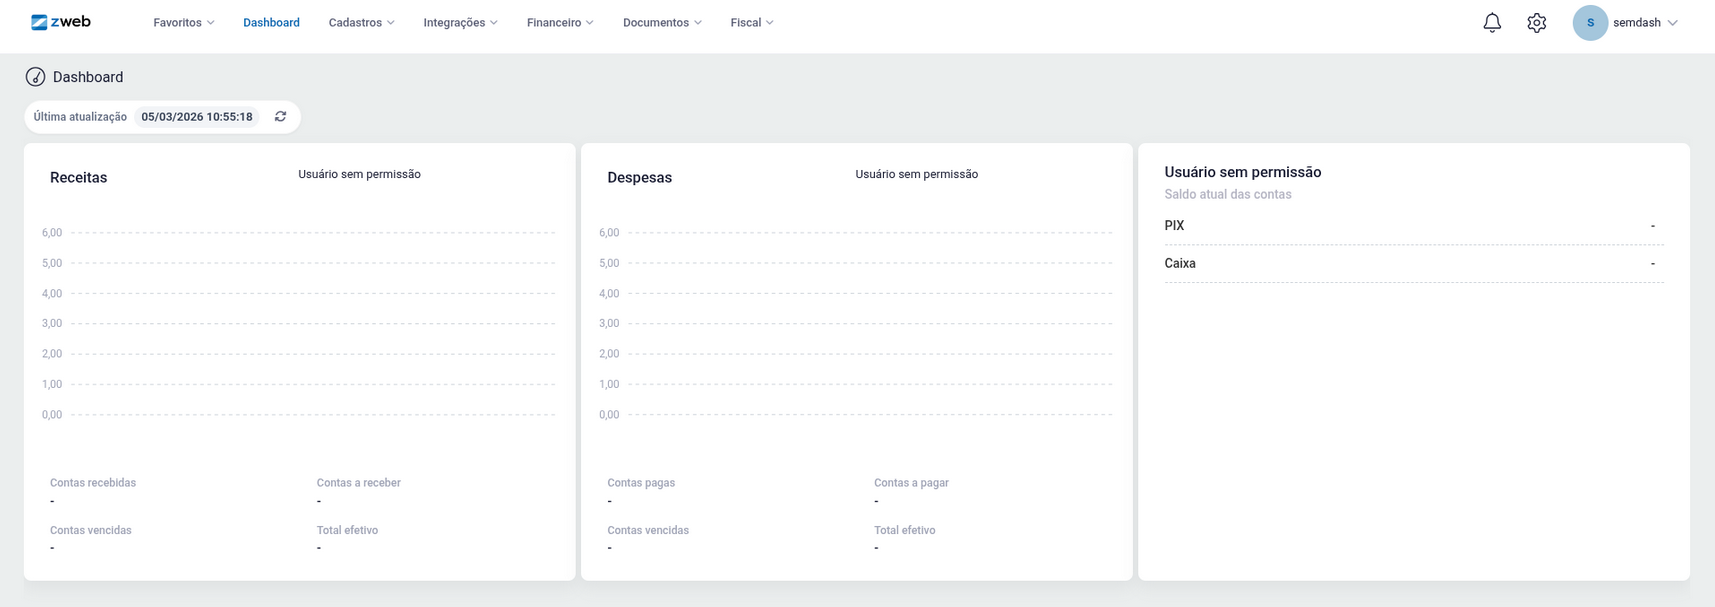
Task: Click the zweb logo
Action: 61,22
